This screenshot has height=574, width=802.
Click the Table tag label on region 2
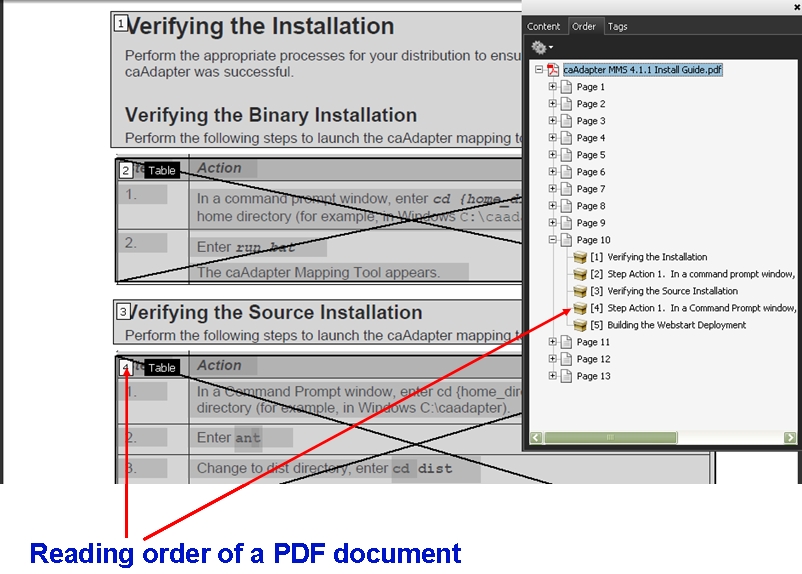tap(162, 170)
